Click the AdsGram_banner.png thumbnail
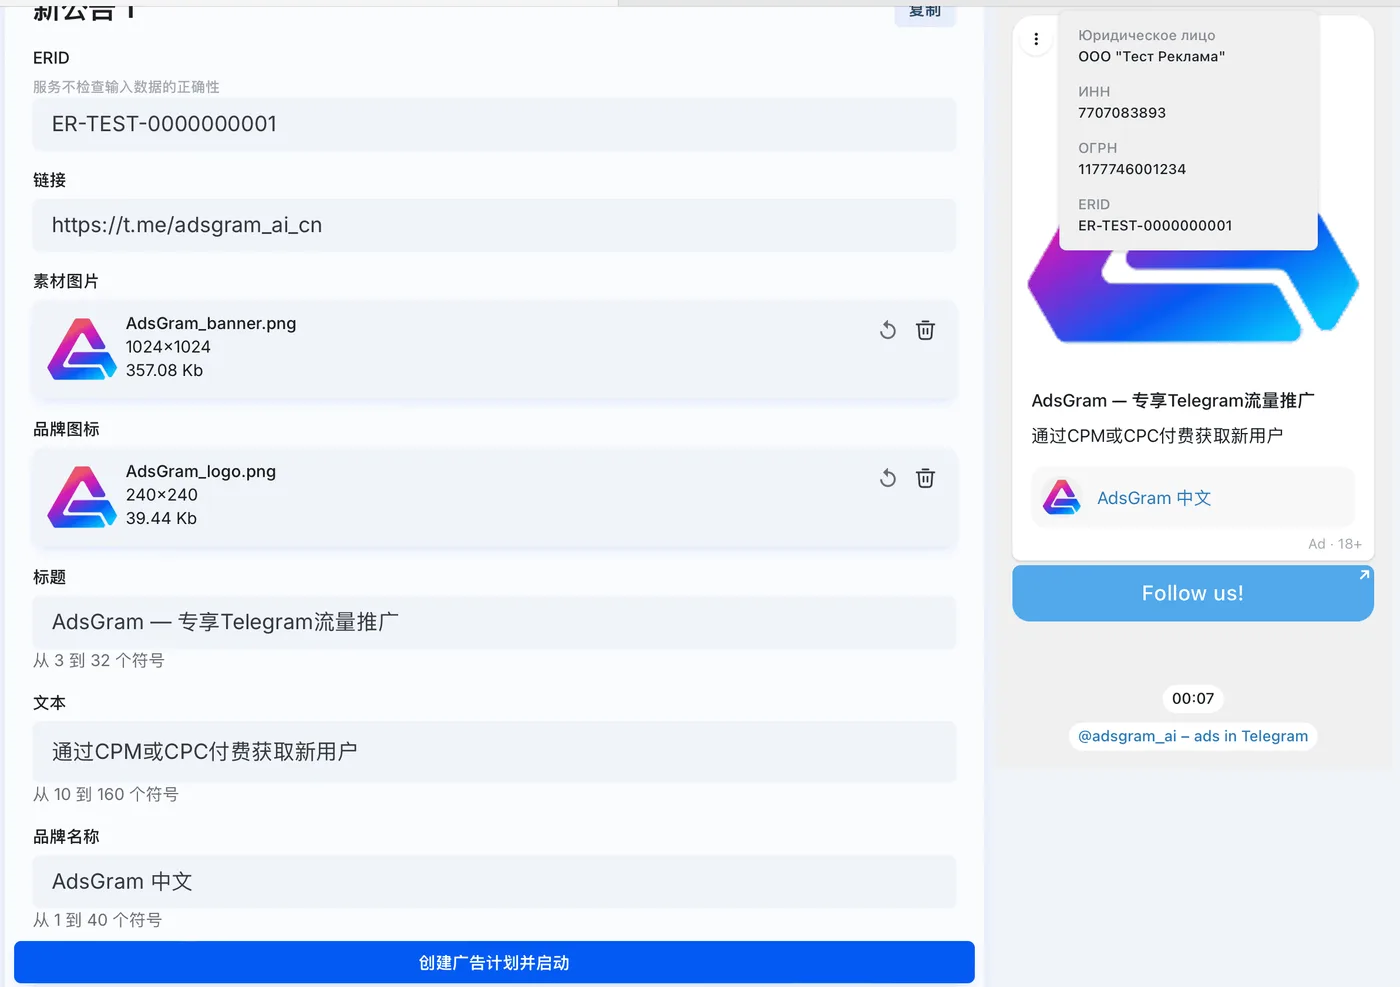The image size is (1400, 987). (x=82, y=348)
